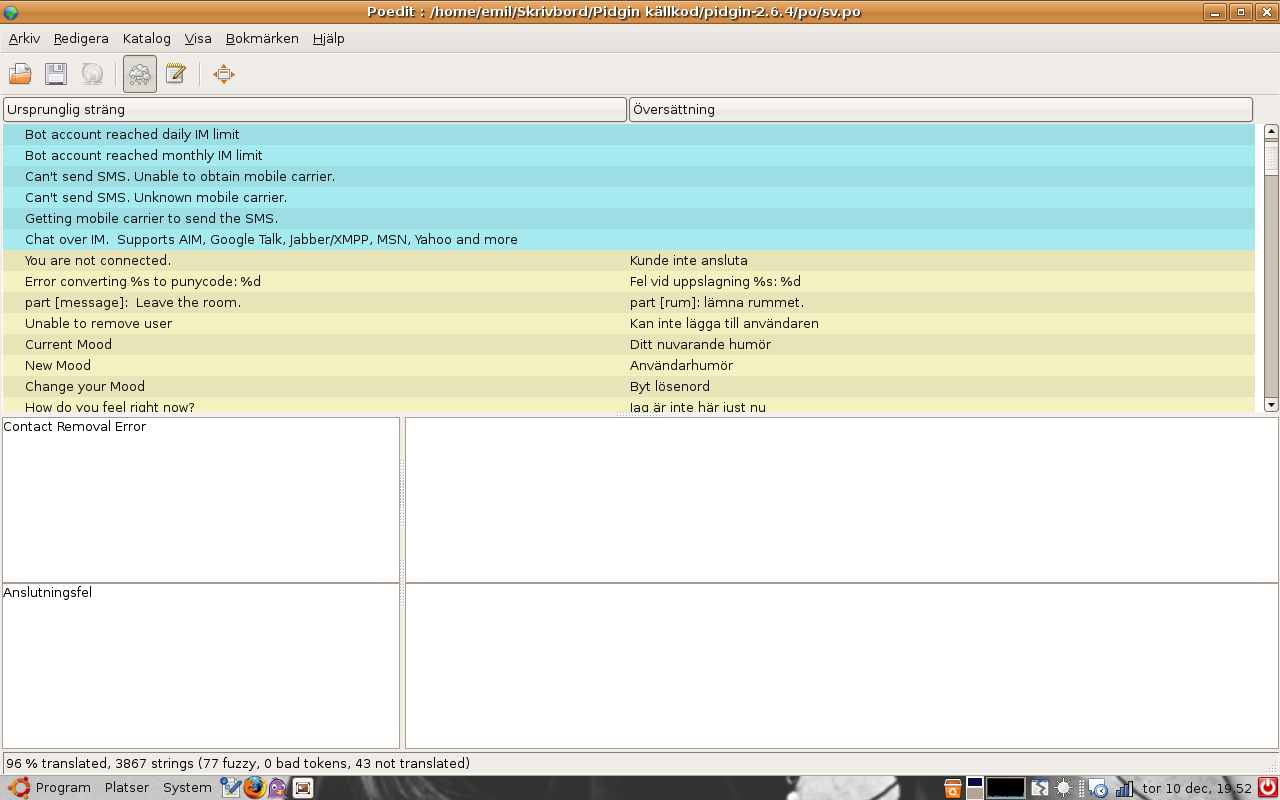The image size is (1280, 800).
Task: Launch Firefox from the panel
Action: tap(254, 788)
